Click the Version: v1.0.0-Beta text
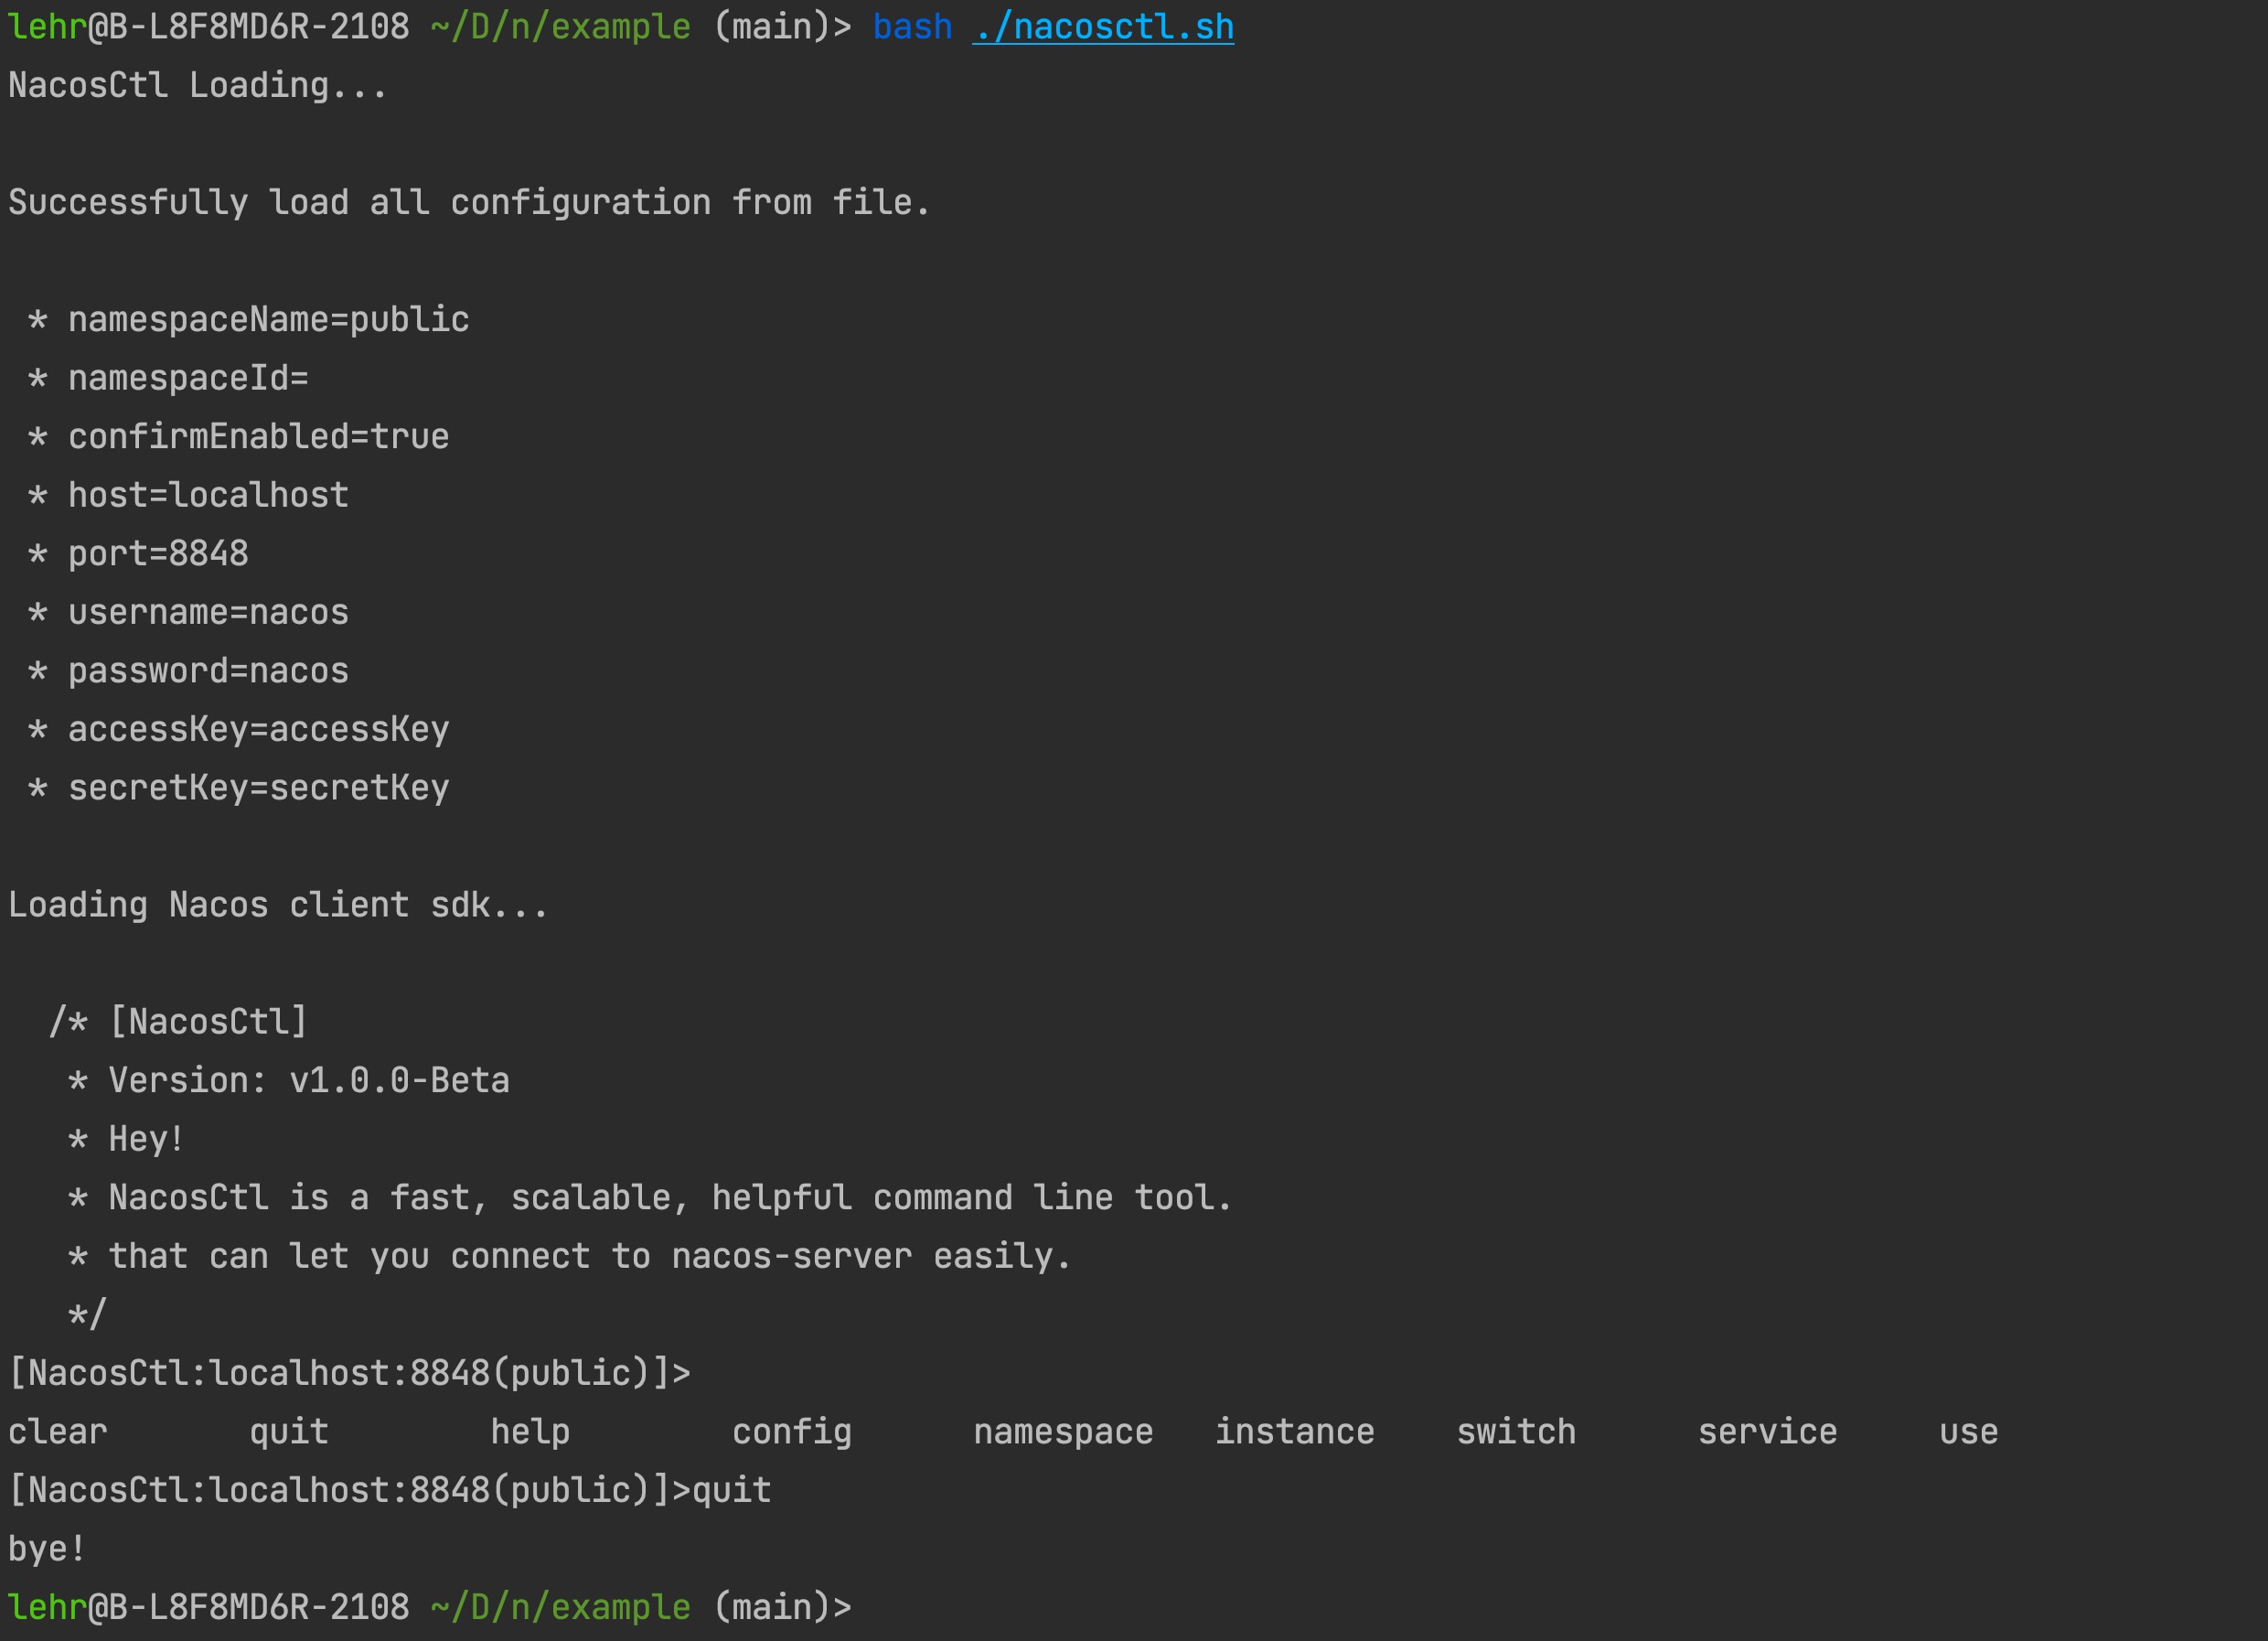The height and width of the screenshot is (1641, 2268). (x=309, y=1081)
